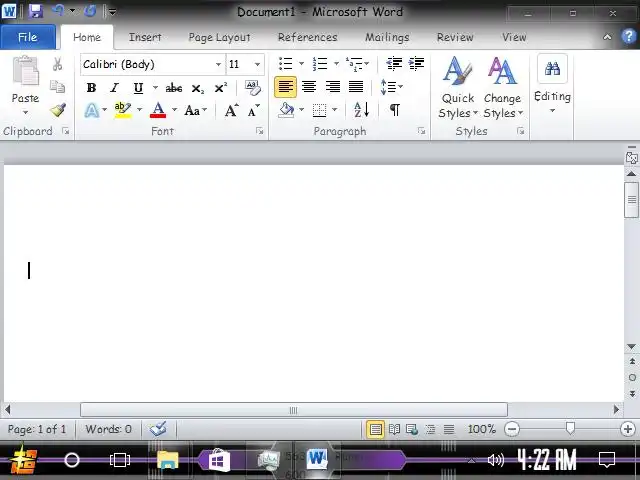Screen dimensions: 640x480
Task: Switch to Page Layout tab
Action: tap(219, 37)
